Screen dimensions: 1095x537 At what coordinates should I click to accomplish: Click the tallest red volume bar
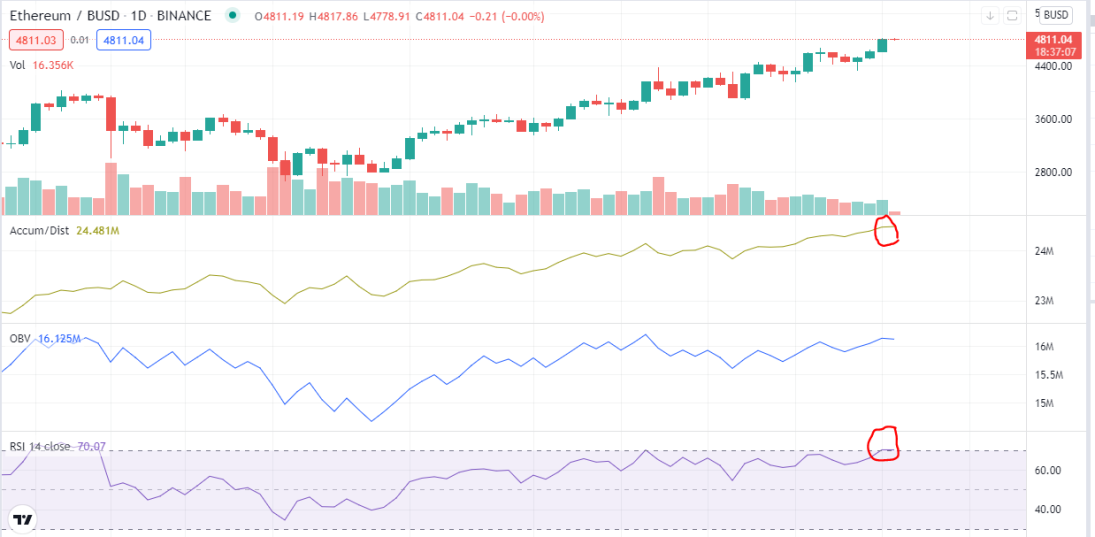[x=110, y=189]
